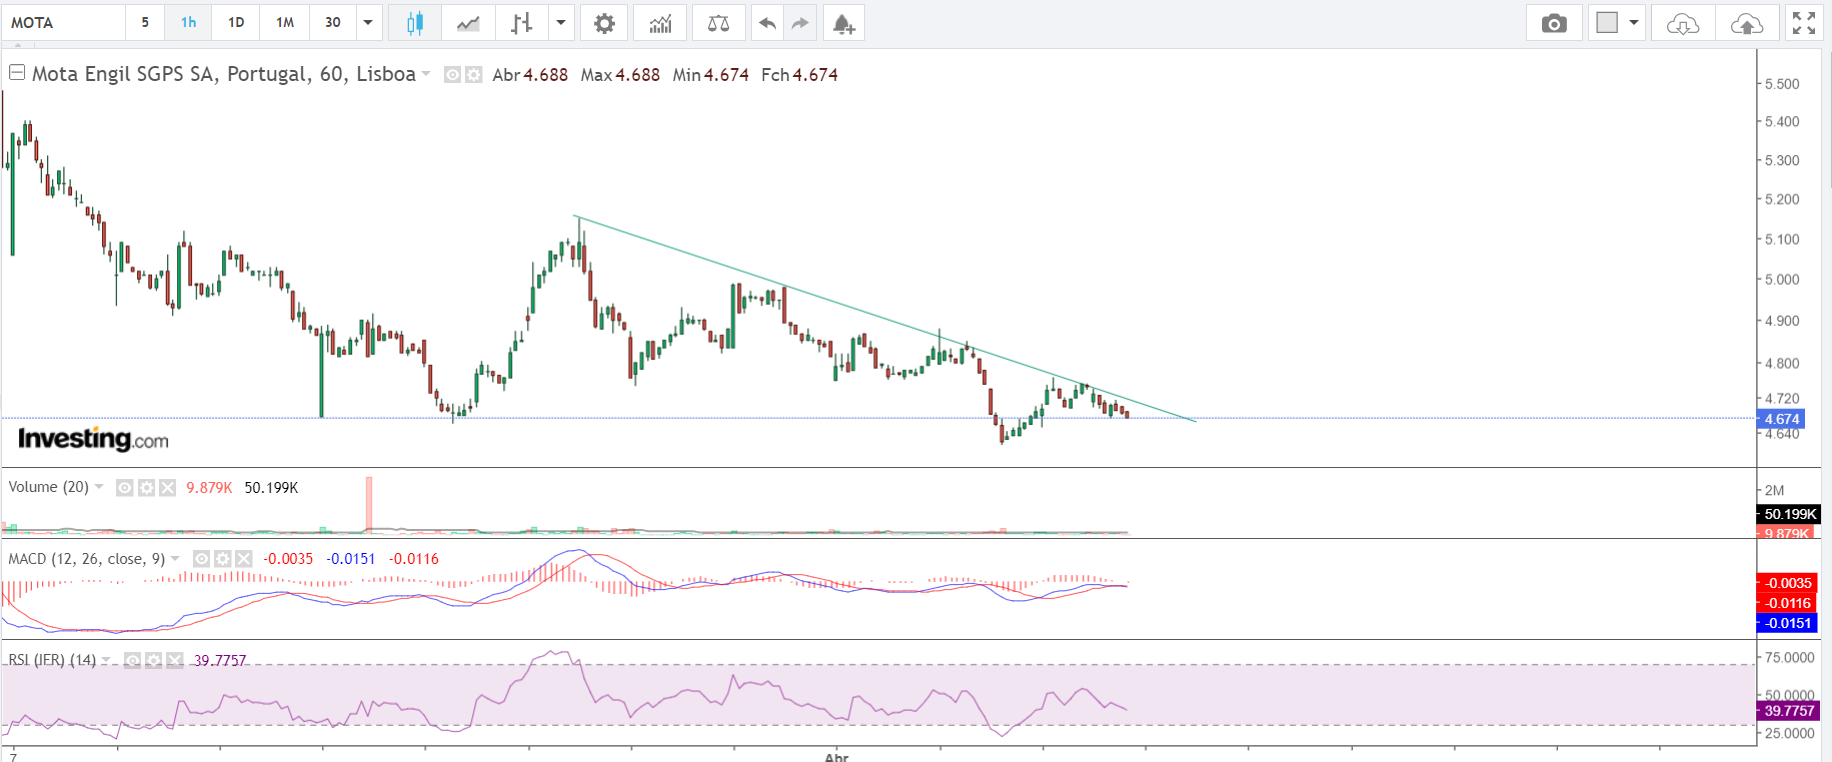Open Volume indicator settings gear

[x=146, y=488]
